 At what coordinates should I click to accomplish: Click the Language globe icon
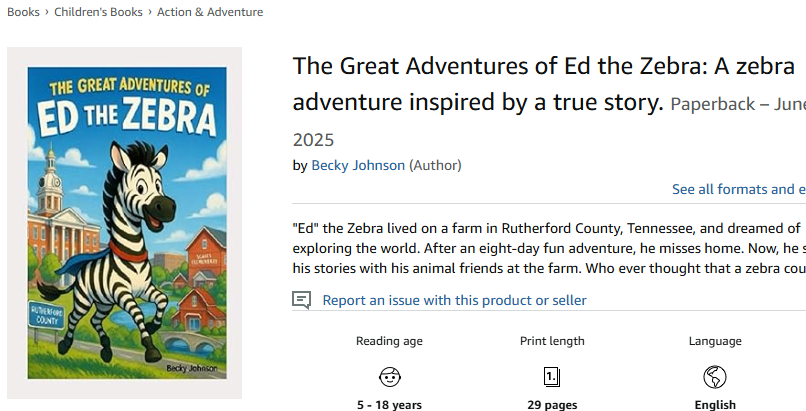click(x=715, y=377)
